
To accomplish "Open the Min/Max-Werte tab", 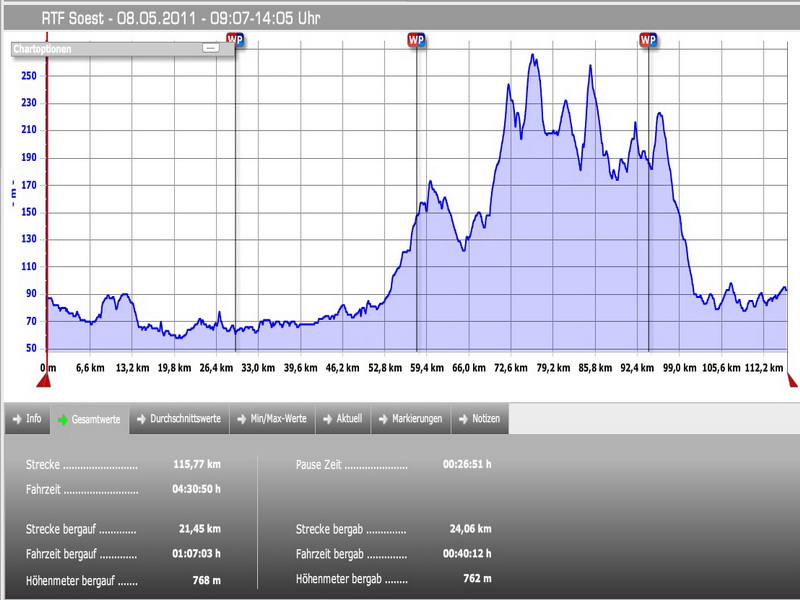I will tap(272, 419).
